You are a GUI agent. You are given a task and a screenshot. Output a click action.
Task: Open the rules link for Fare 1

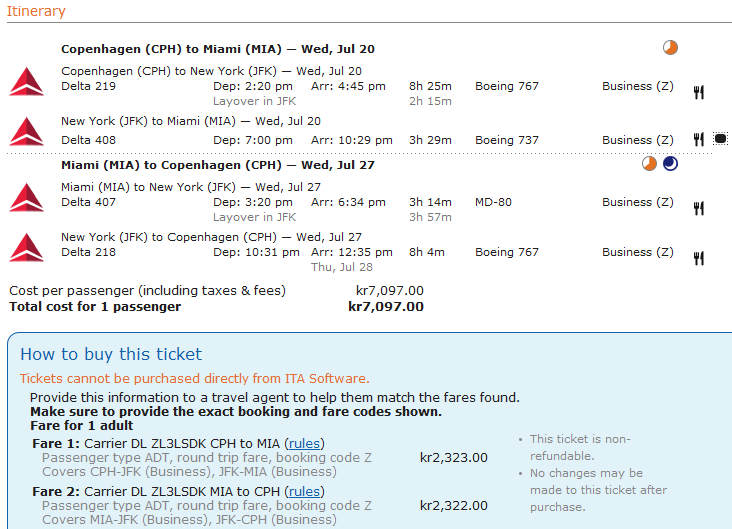click(x=304, y=443)
